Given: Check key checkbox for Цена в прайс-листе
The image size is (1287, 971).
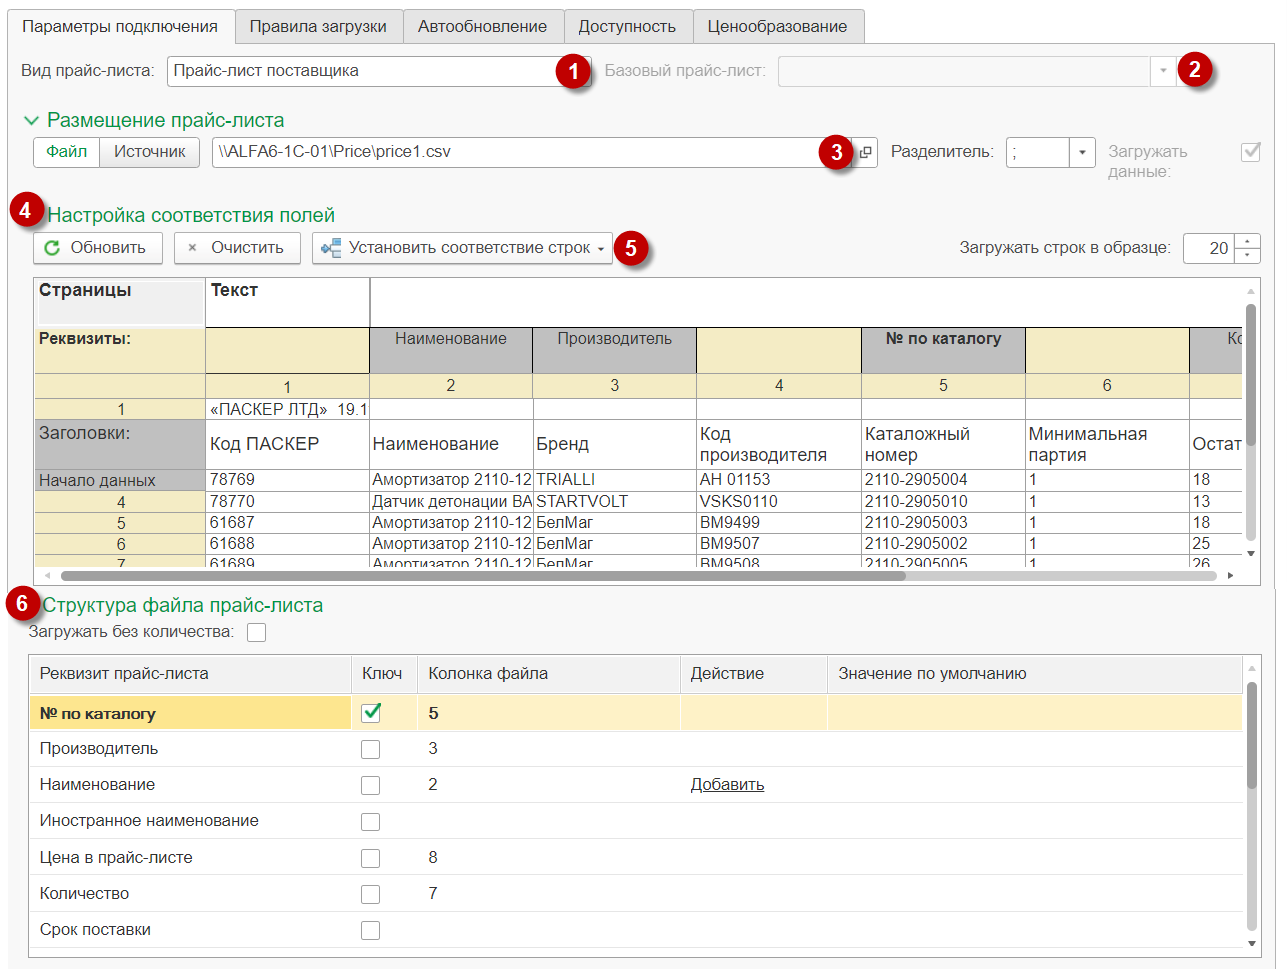Looking at the screenshot, I should click(x=371, y=858).
